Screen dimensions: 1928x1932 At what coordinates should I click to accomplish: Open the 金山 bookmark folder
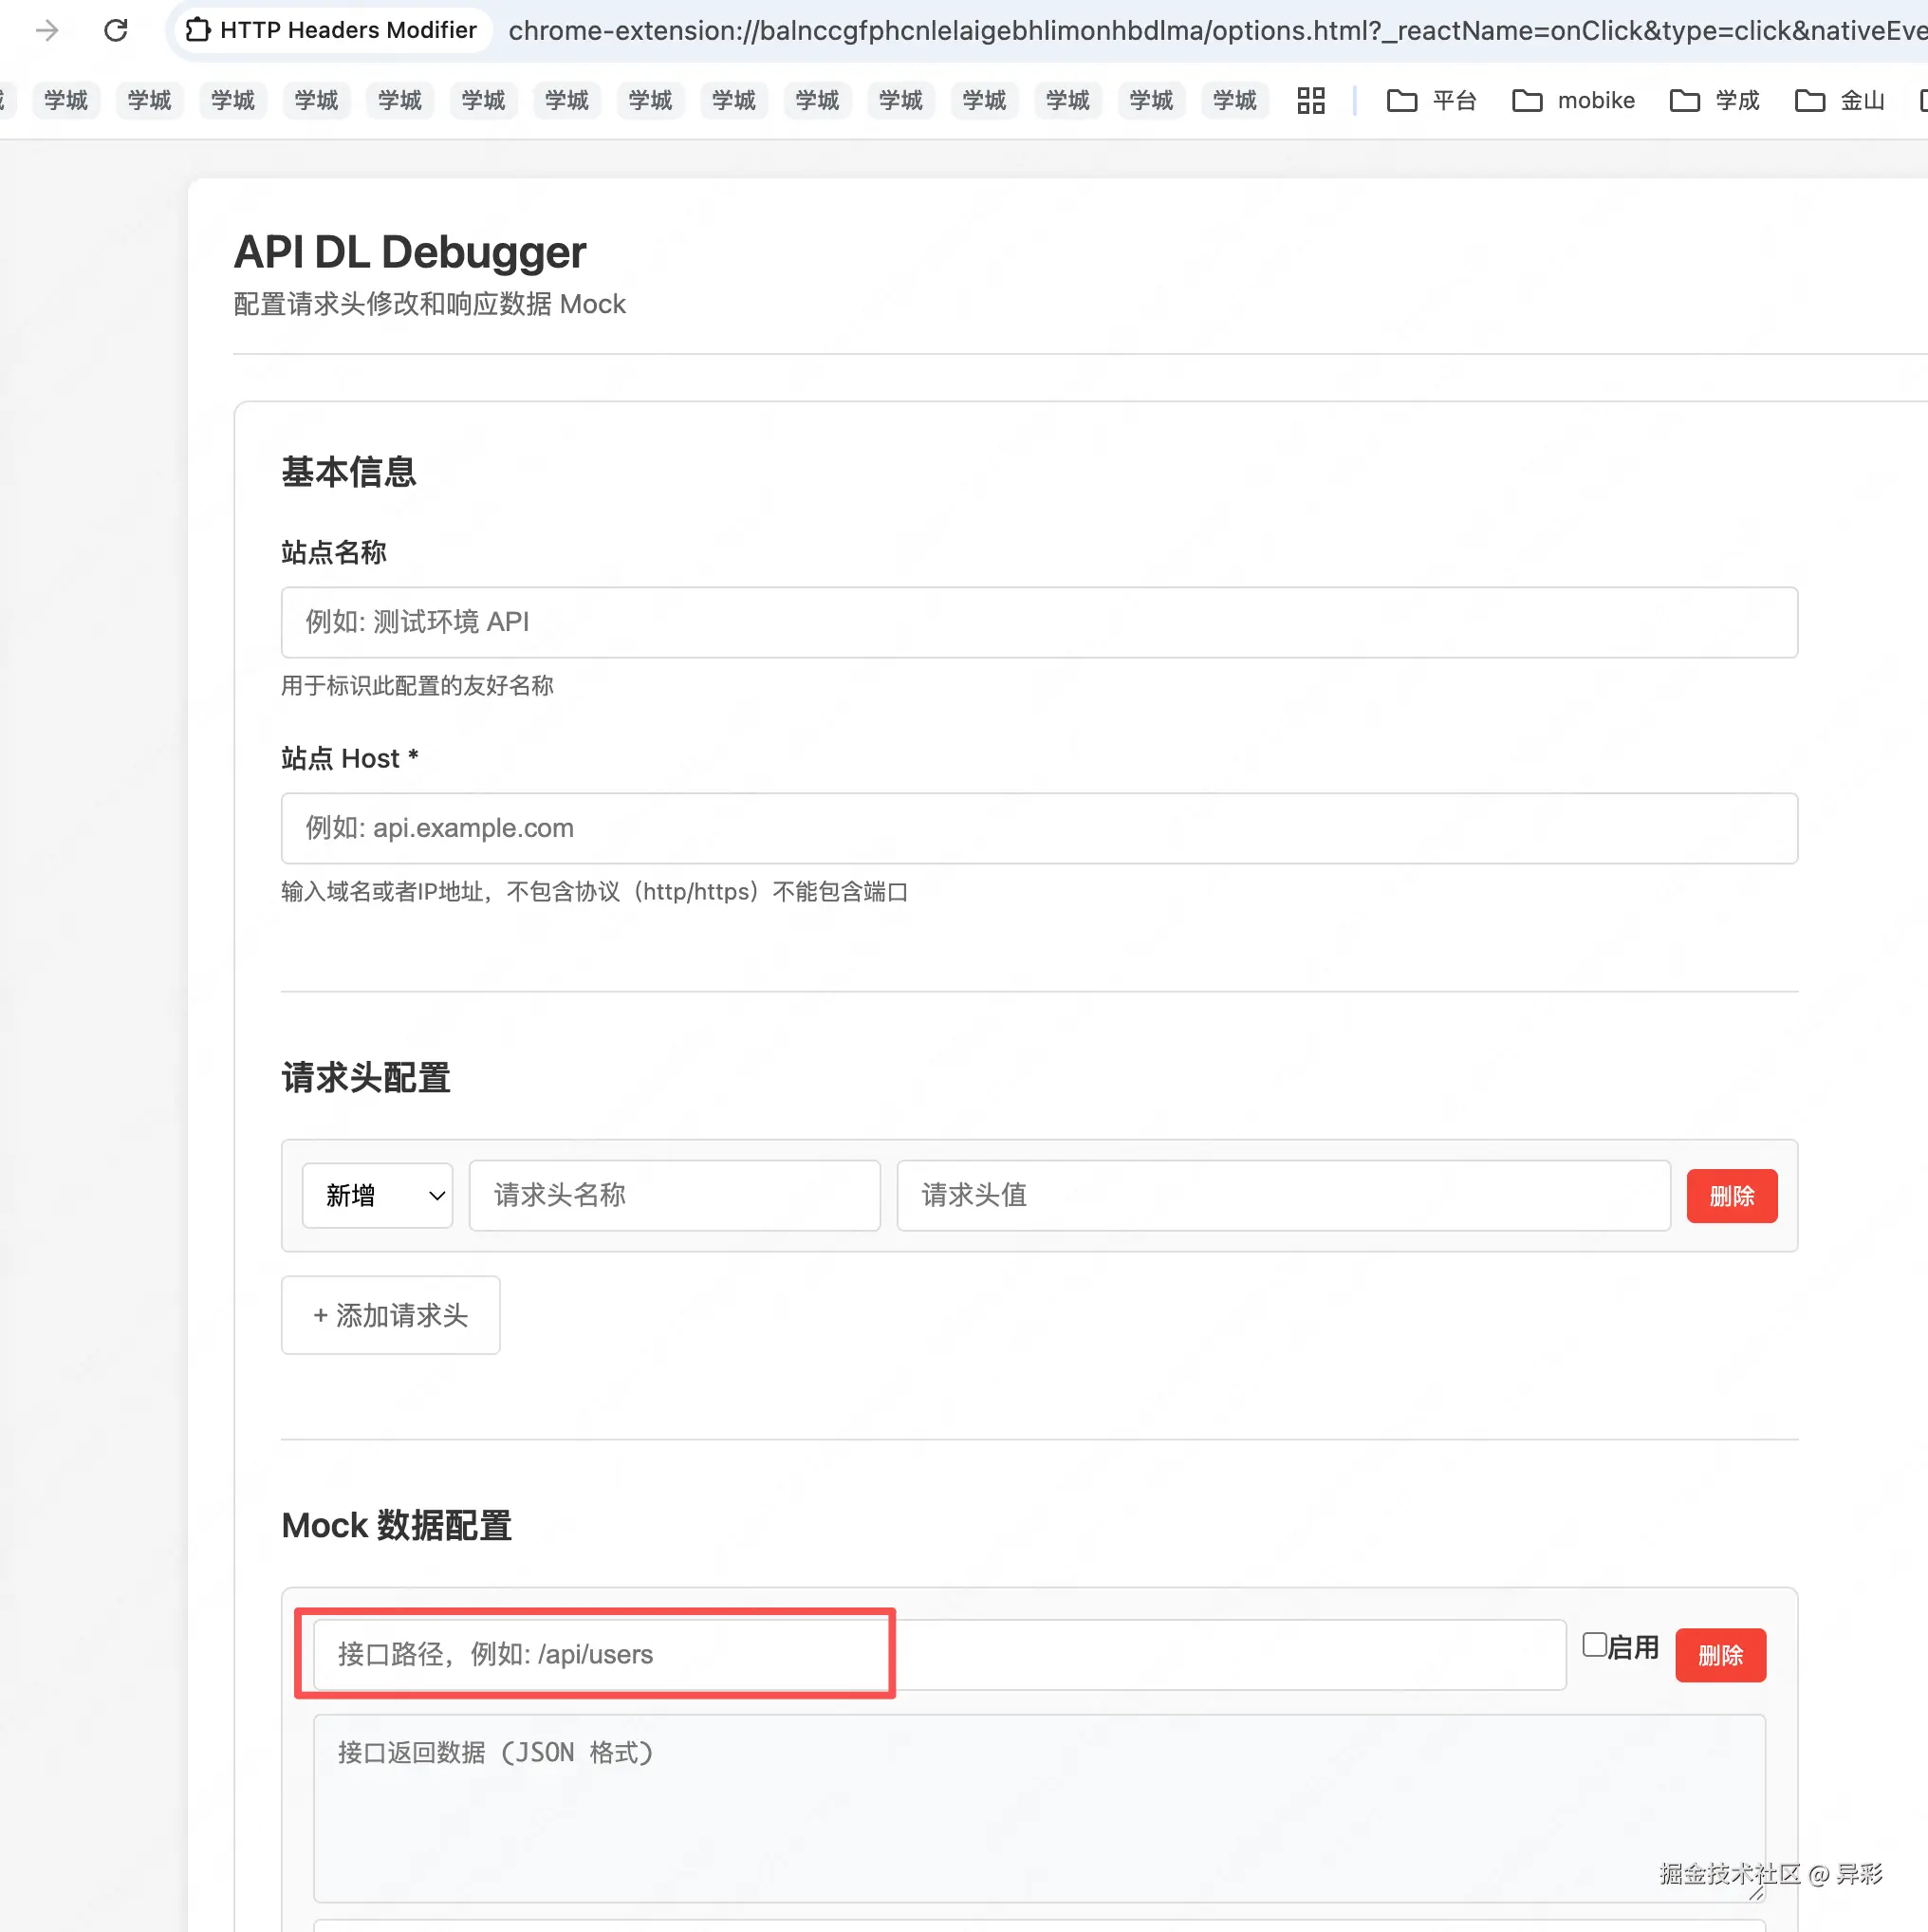click(x=1839, y=100)
